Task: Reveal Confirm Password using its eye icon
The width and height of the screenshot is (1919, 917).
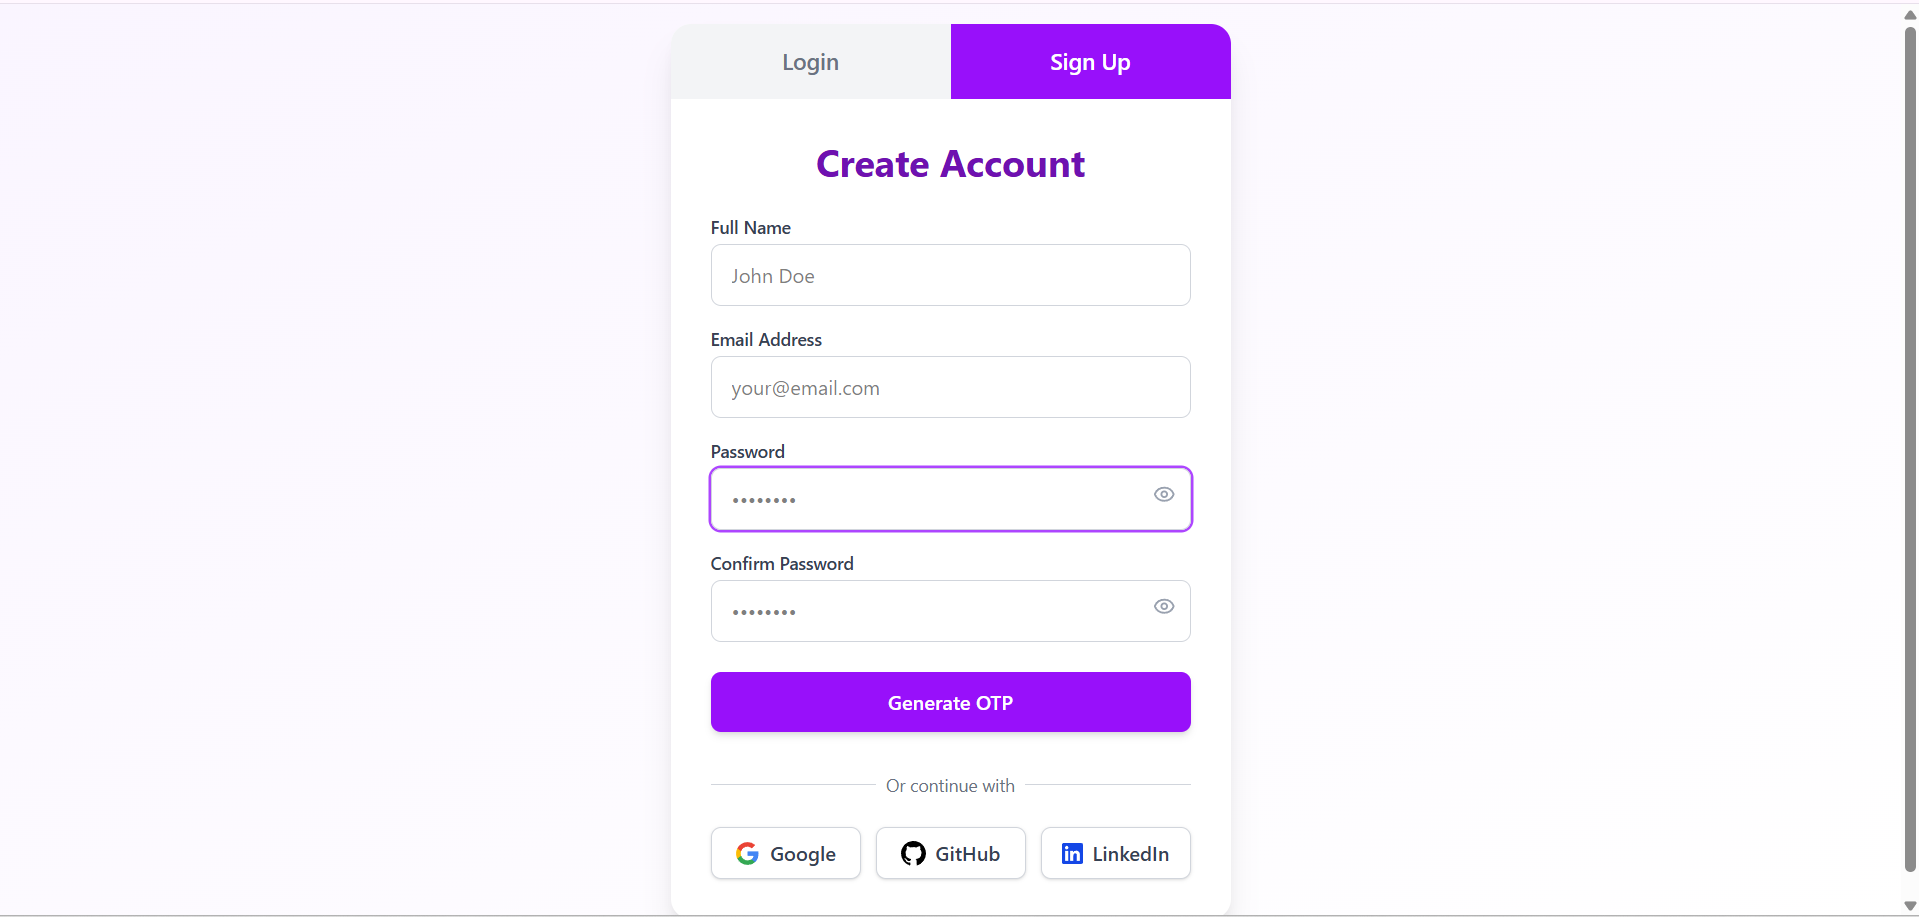Action: pos(1164,606)
